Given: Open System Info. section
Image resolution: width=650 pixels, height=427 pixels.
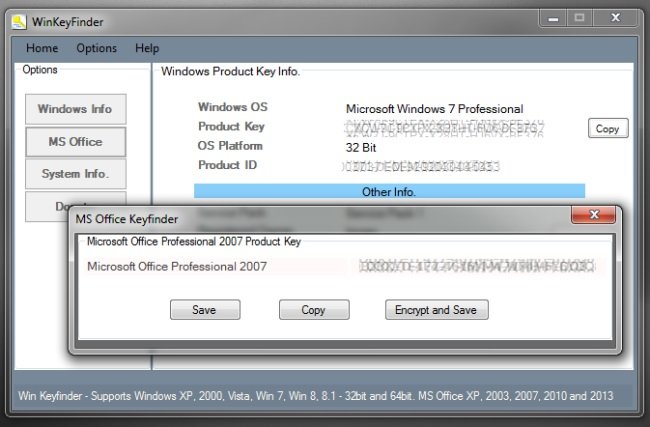Looking at the screenshot, I should (x=75, y=174).
